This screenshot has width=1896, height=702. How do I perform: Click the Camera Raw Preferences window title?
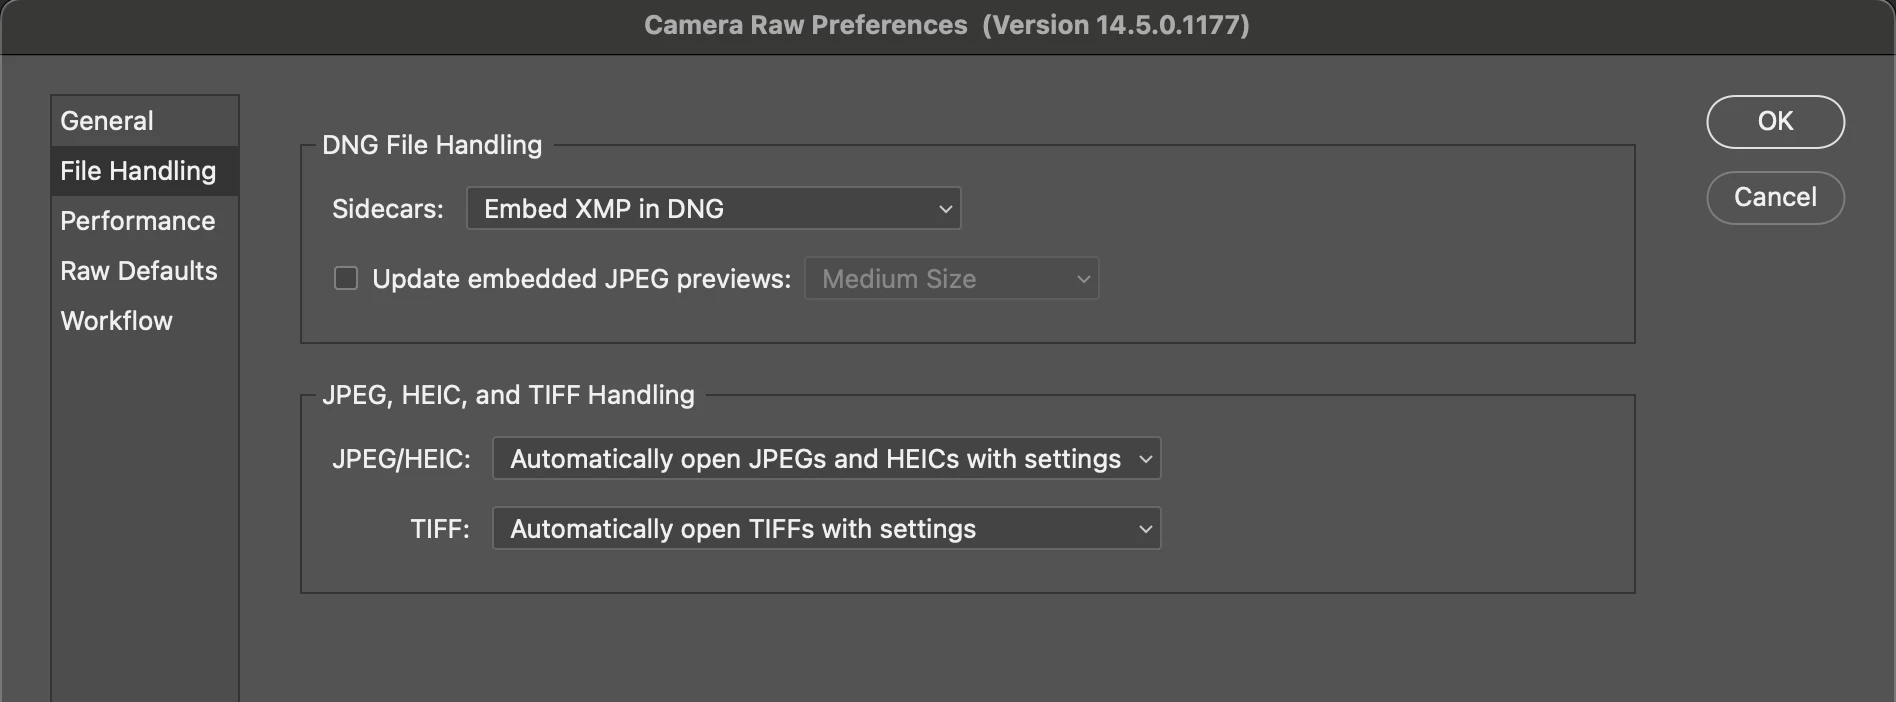tap(805, 25)
